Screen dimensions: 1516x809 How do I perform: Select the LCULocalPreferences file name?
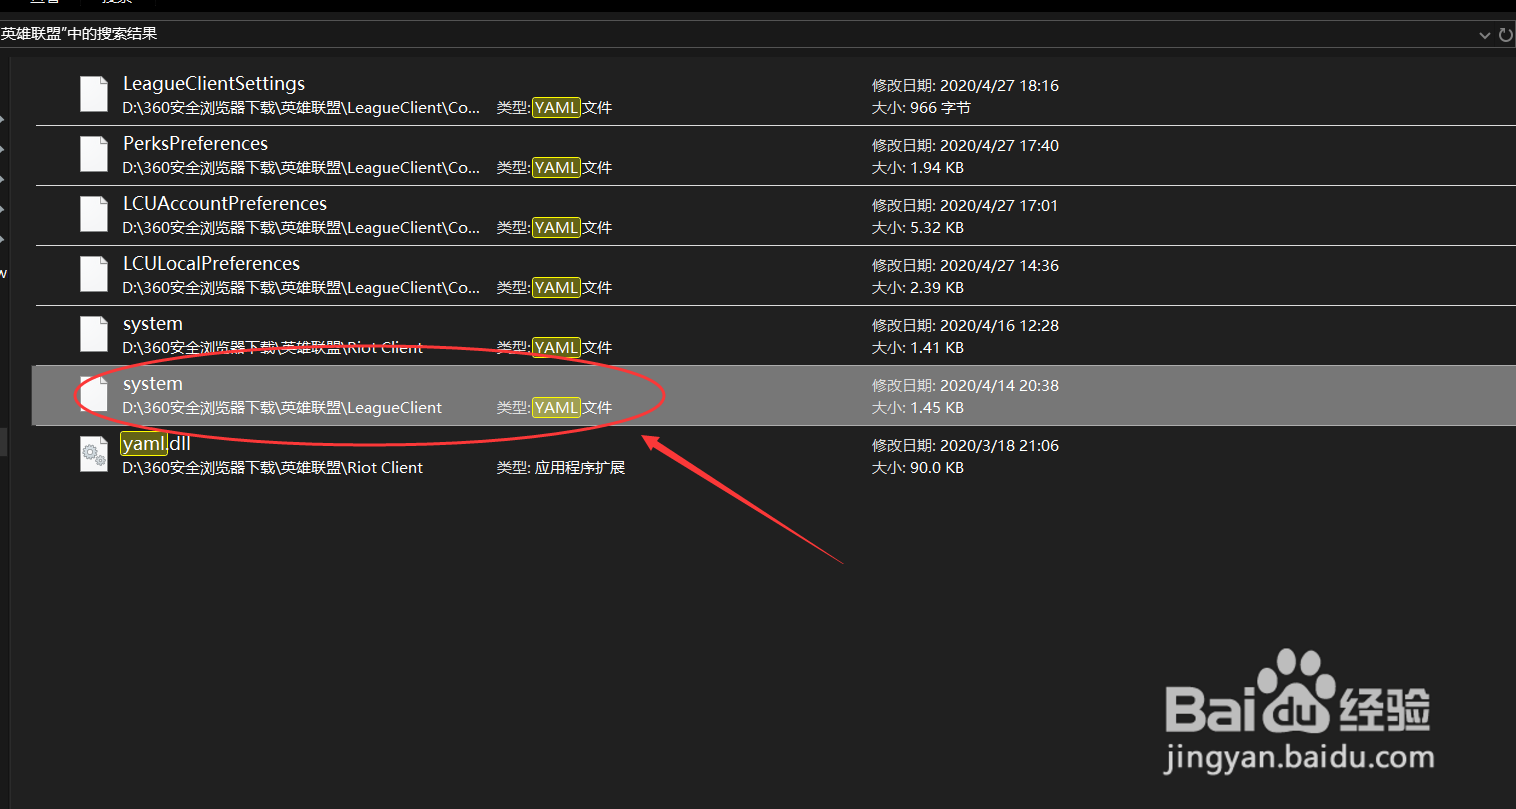211,264
